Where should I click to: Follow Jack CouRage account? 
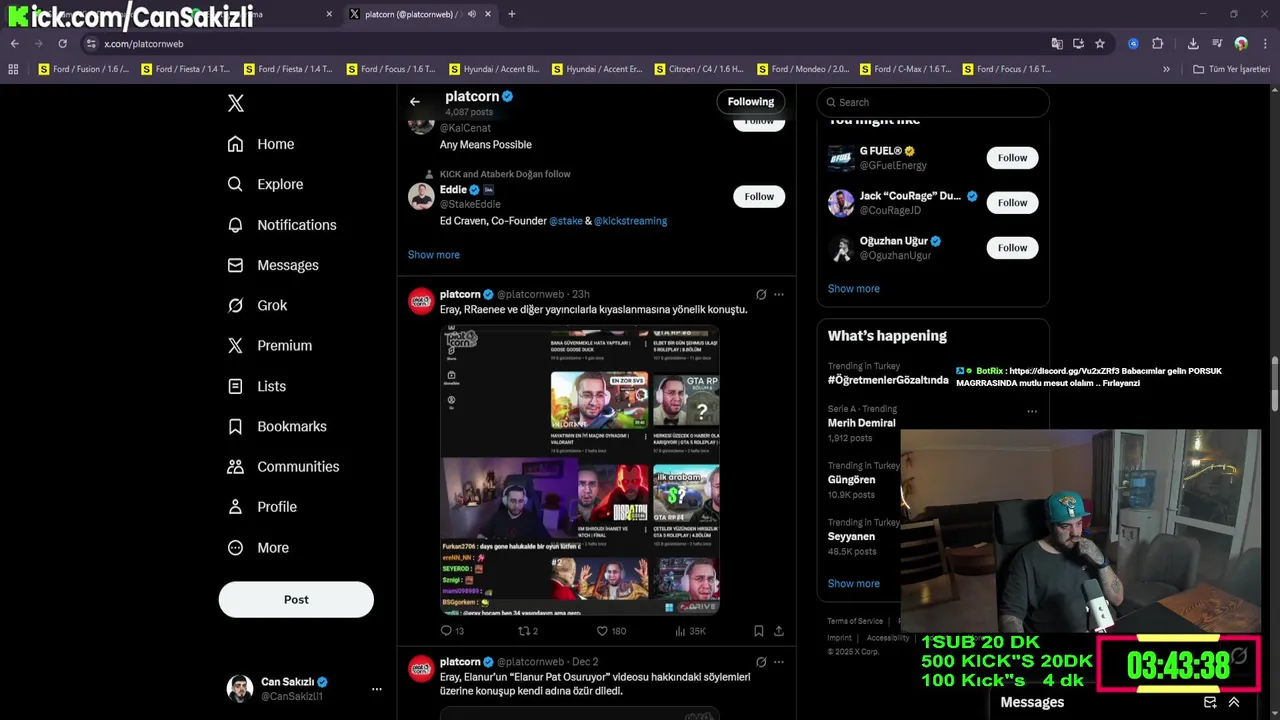(1012, 202)
